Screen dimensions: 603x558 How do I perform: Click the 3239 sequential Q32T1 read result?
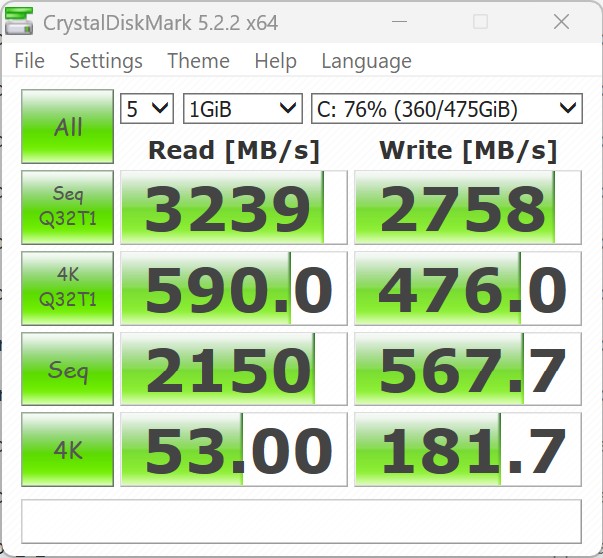pos(234,208)
